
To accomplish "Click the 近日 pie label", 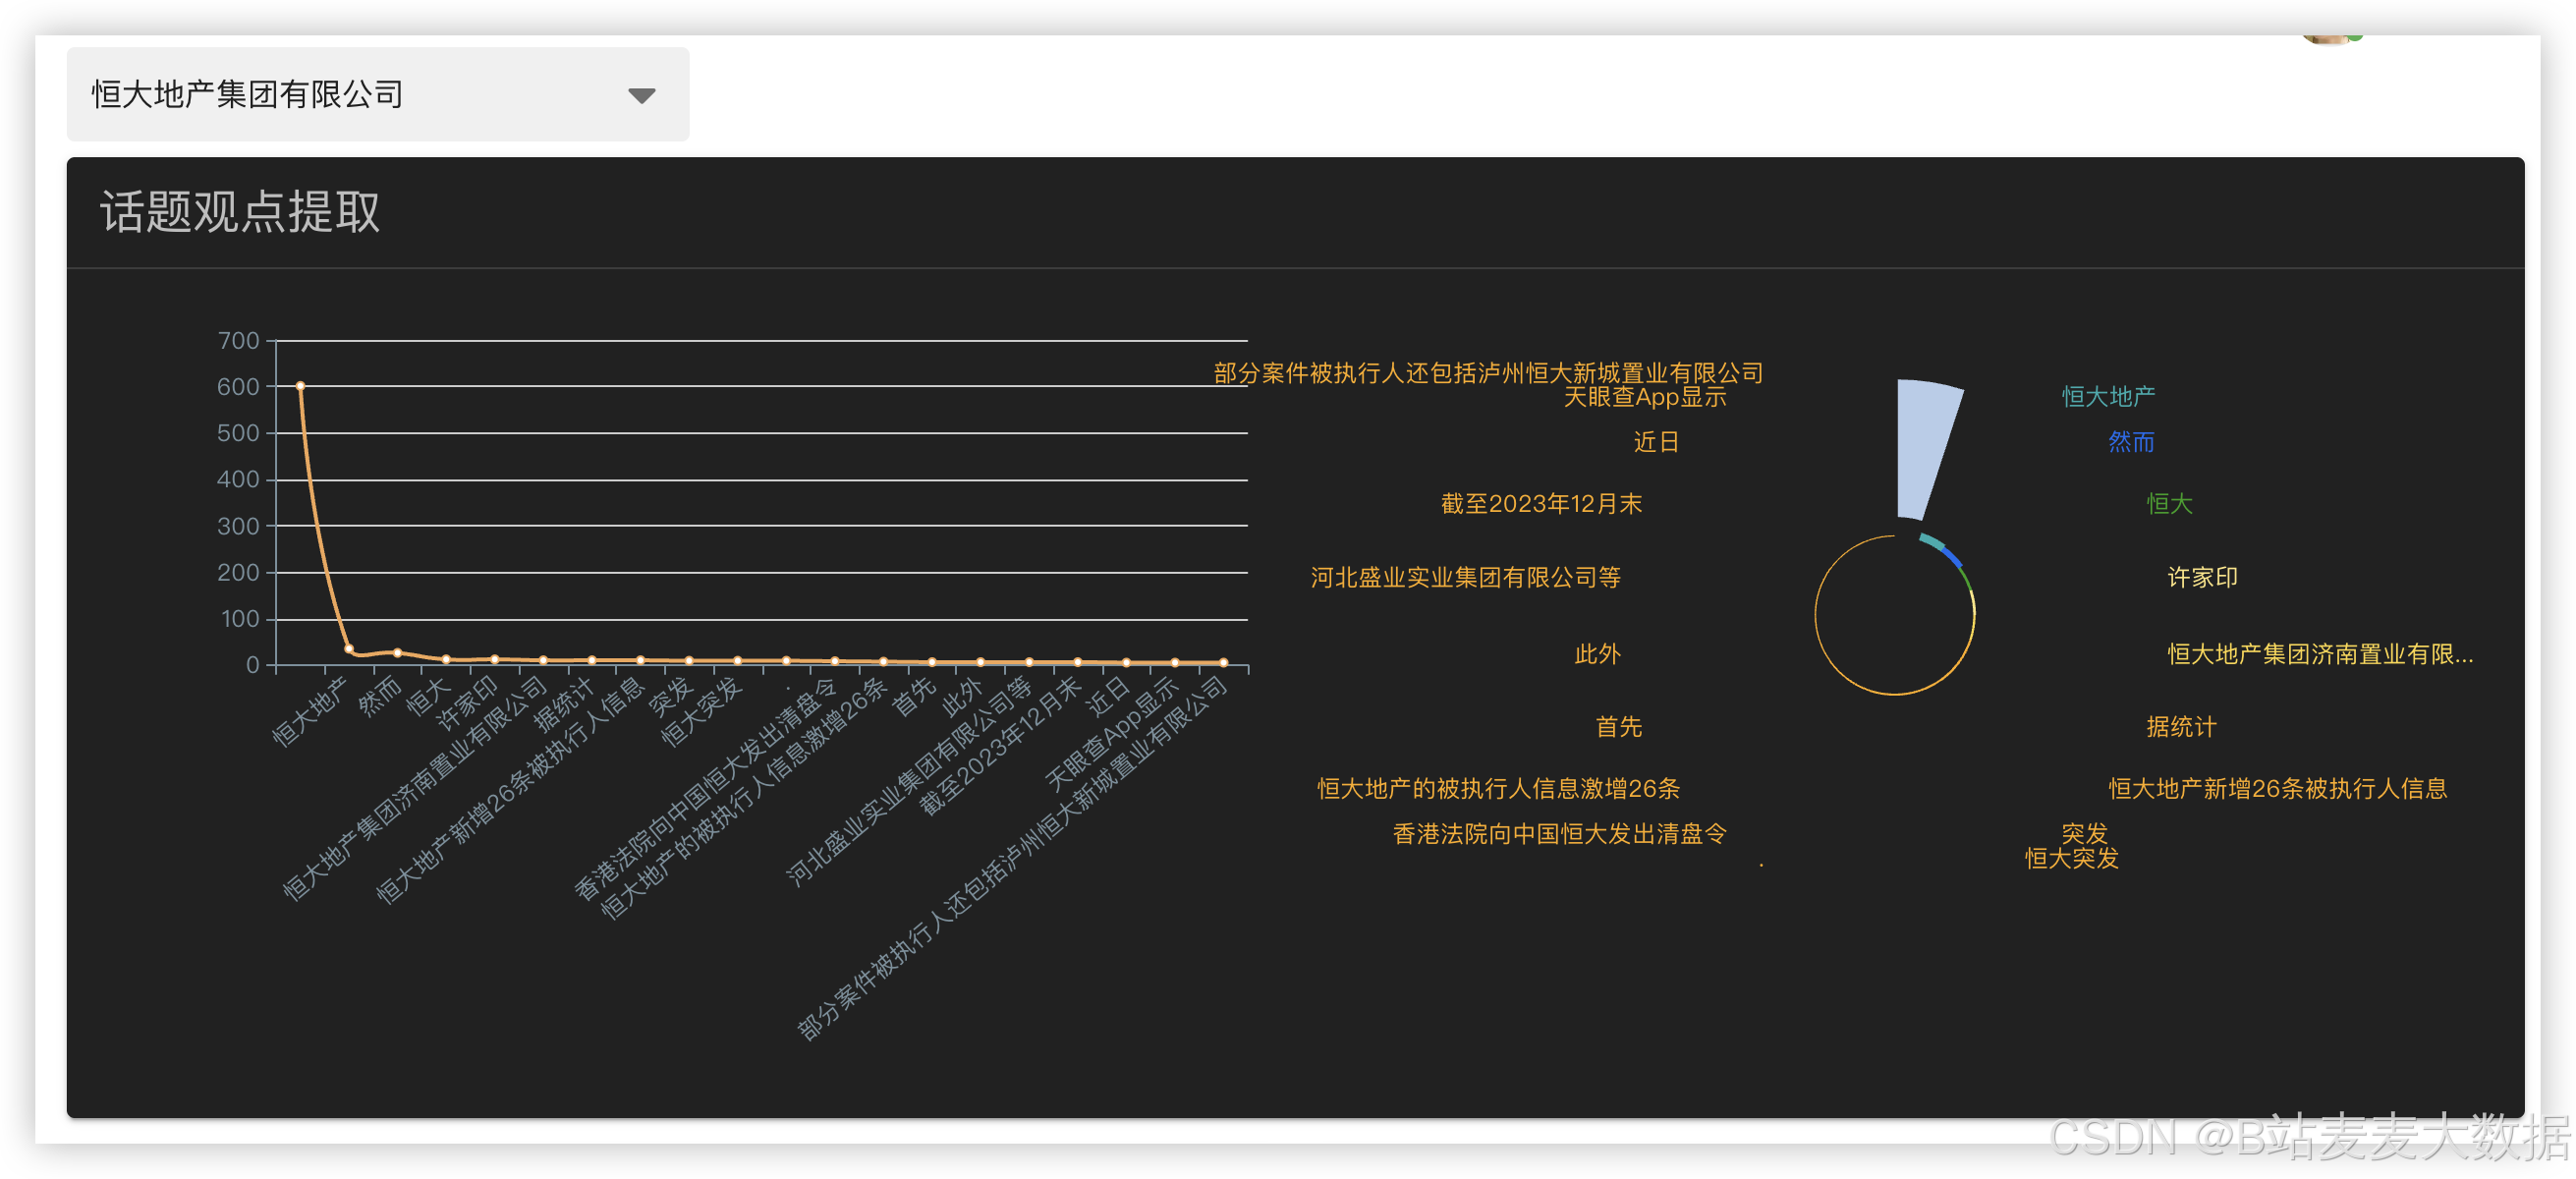I will pyautogui.click(x=1655, y=442).
